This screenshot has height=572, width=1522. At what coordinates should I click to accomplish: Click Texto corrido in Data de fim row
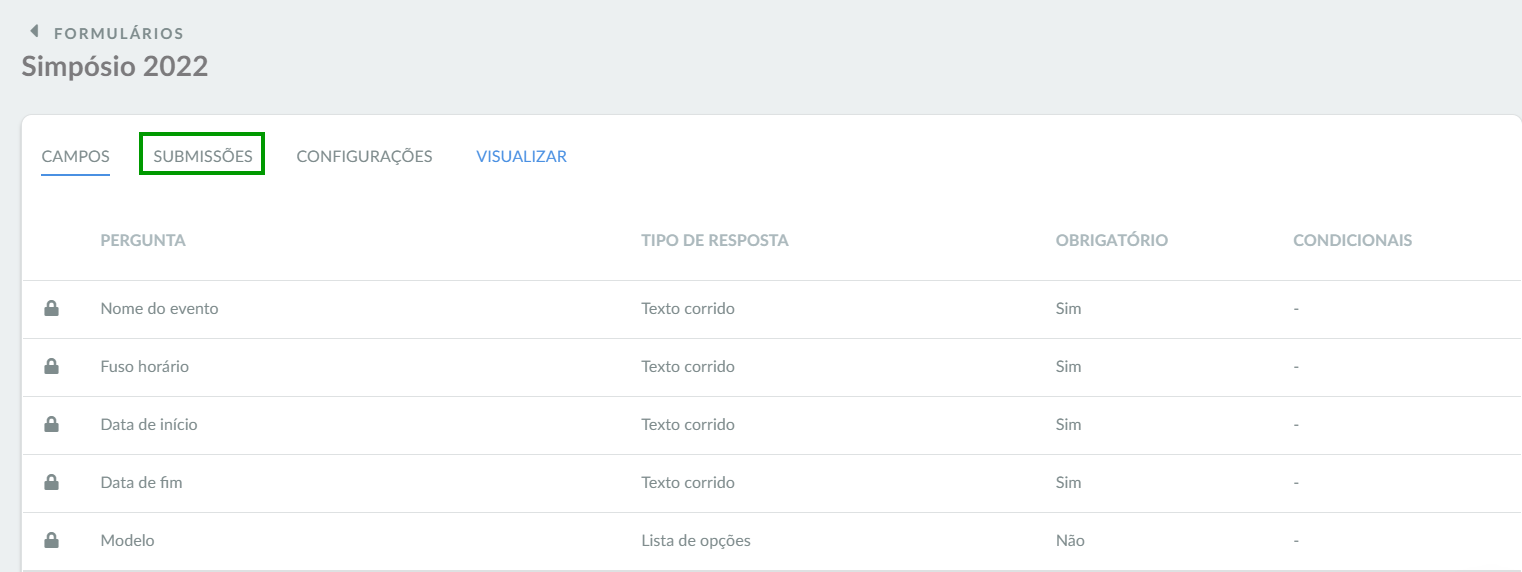(x=688, y=482)
